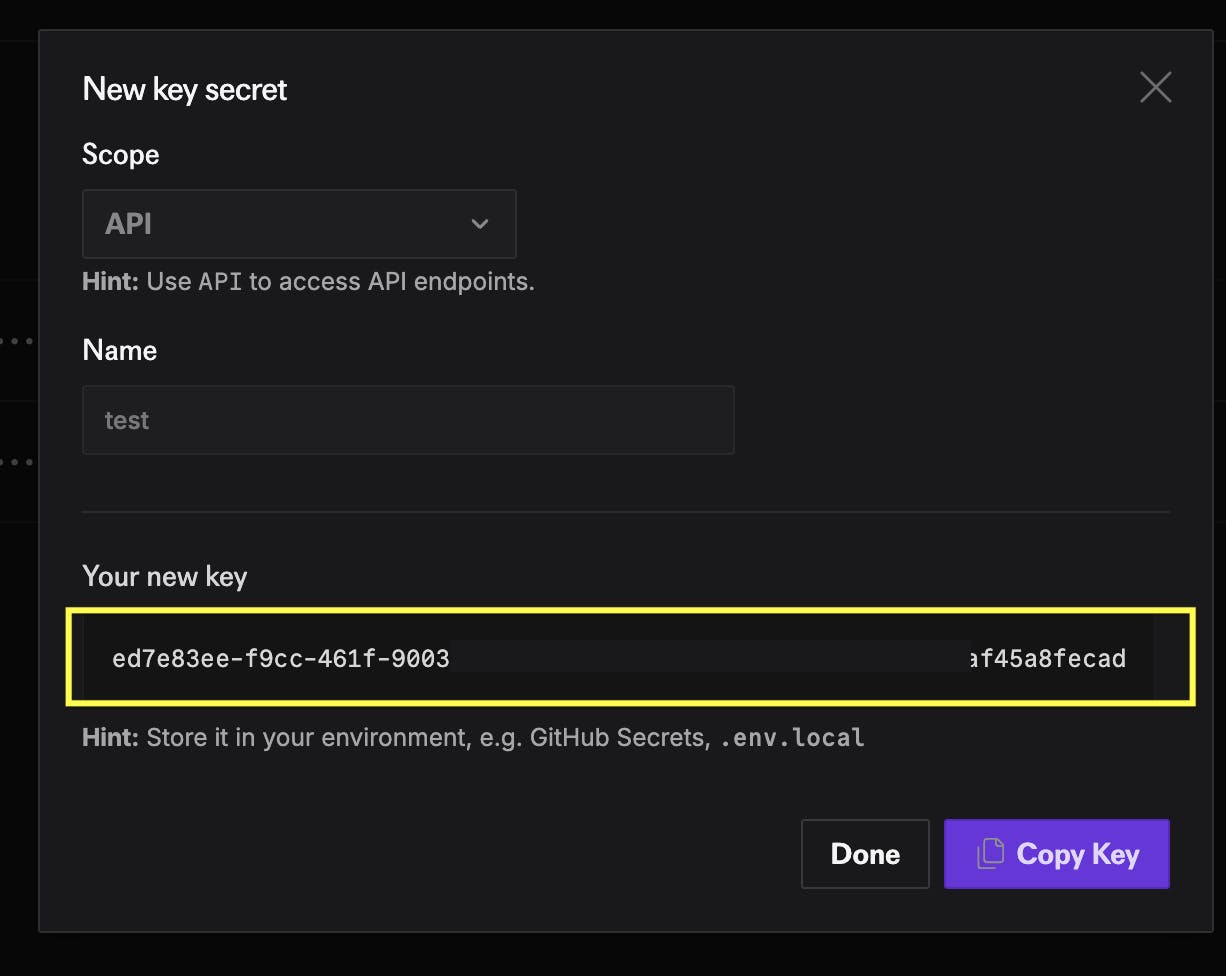1226x976 pixels.
Task: Click the upper ellipsis dots behind the dialog
Action: pyautogui.click(x=16, y=341)
